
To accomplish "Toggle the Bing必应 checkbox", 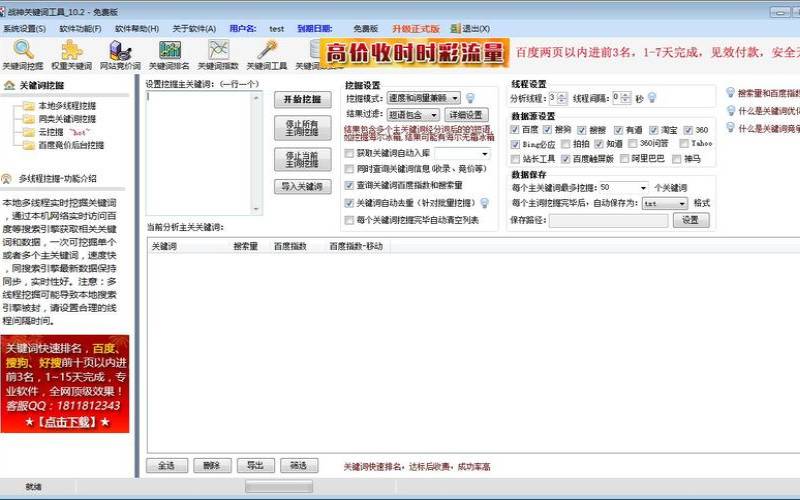I will click(515, 144).
